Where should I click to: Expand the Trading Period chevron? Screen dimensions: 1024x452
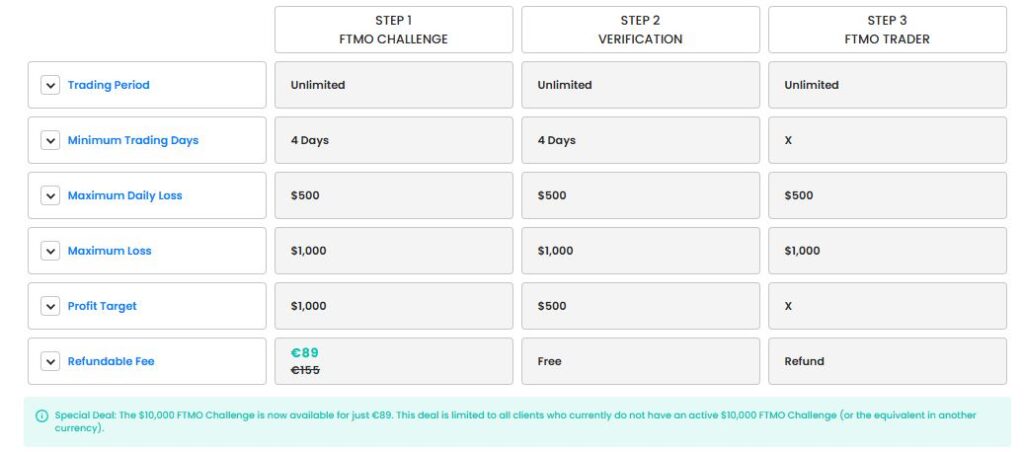pos(50,85)
